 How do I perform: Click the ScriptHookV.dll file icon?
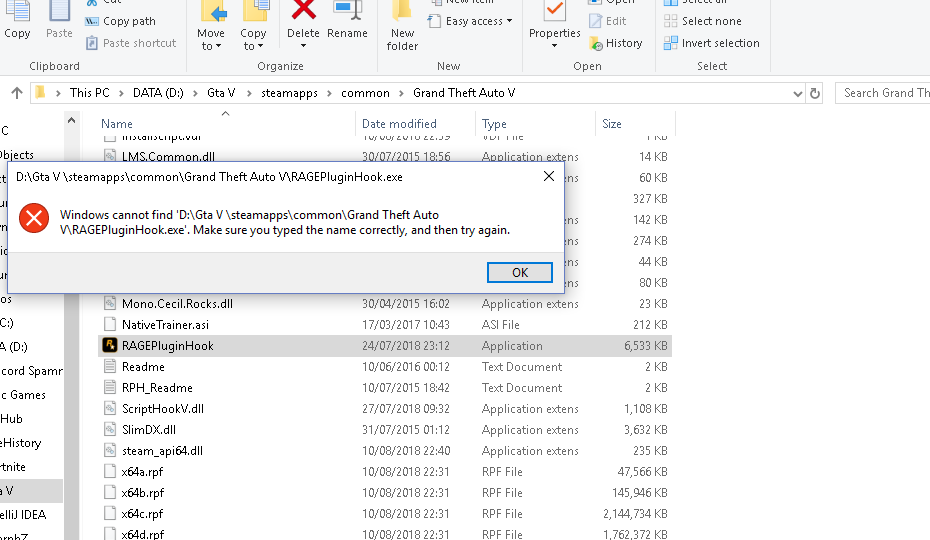[110, 408]
